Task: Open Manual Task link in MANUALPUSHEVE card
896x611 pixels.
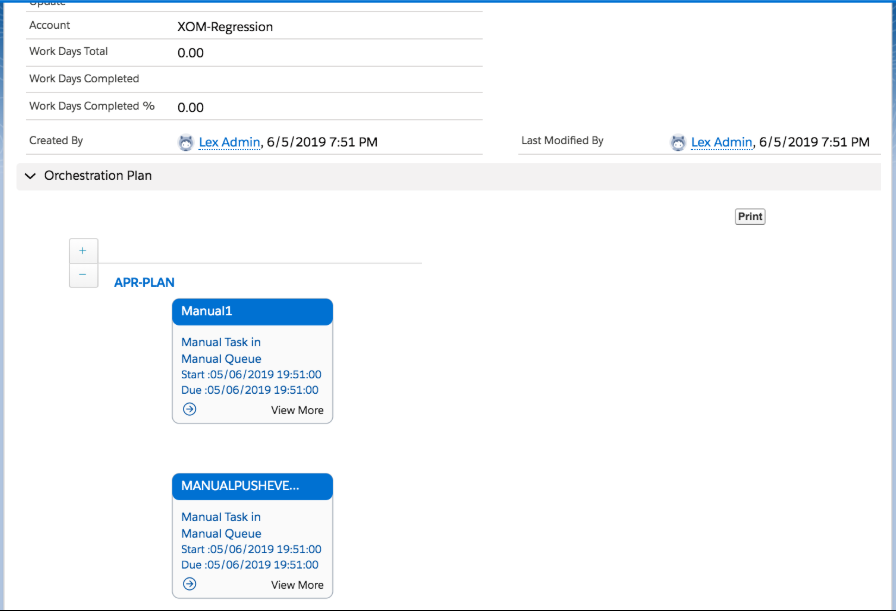Action: [221, 525]
